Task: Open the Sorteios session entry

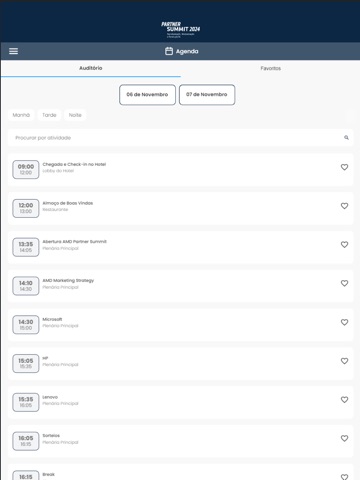Action: tap(180, 441)
